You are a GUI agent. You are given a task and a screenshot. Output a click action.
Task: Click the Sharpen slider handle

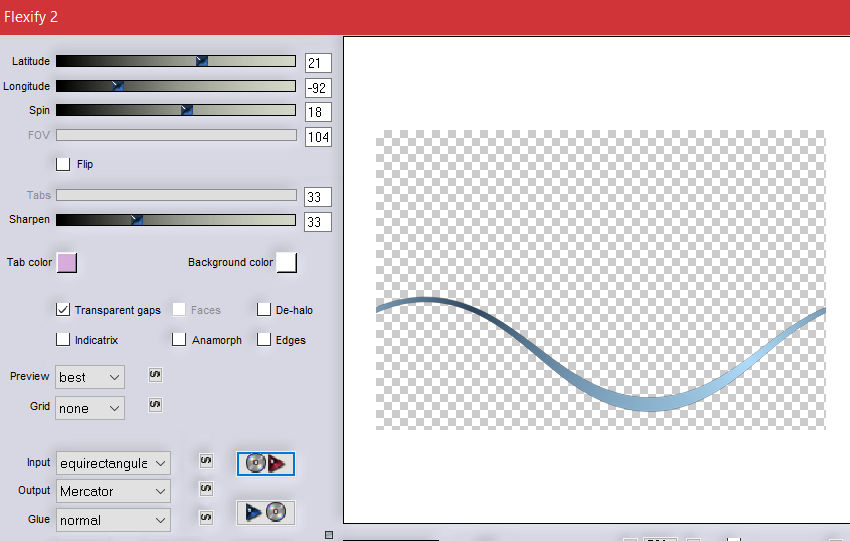(x=137, y=220)
